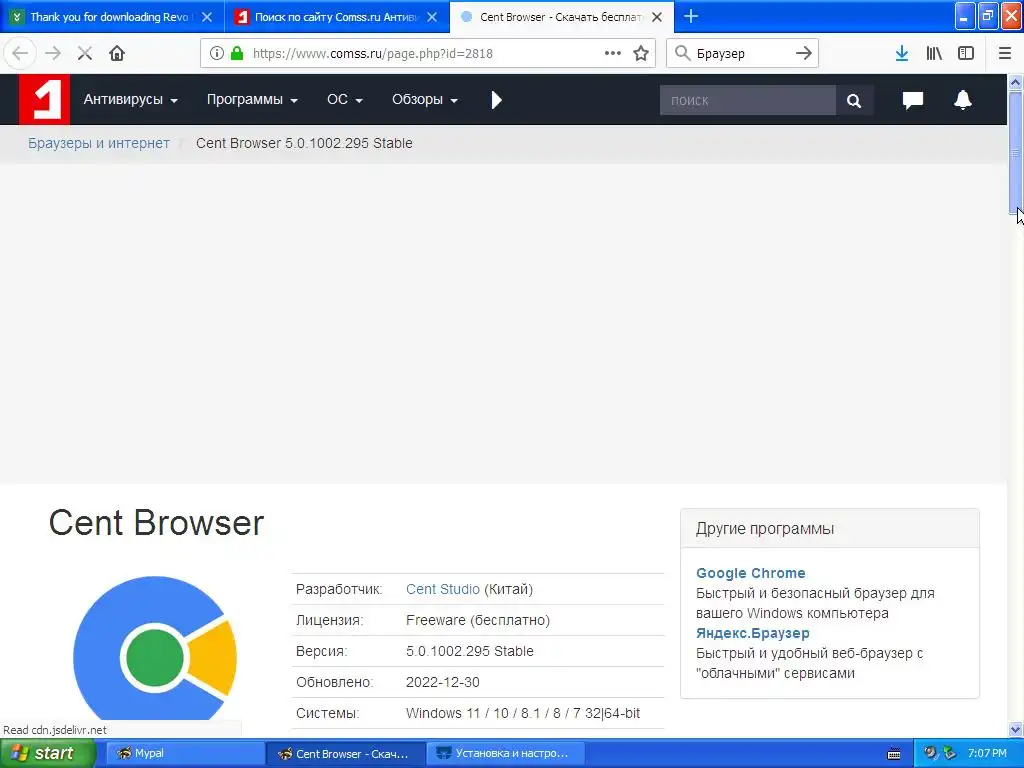1024x768 pixels.
Task: Click the version 5.0.1002.295 Stable cell
Action: coord(470,651)
